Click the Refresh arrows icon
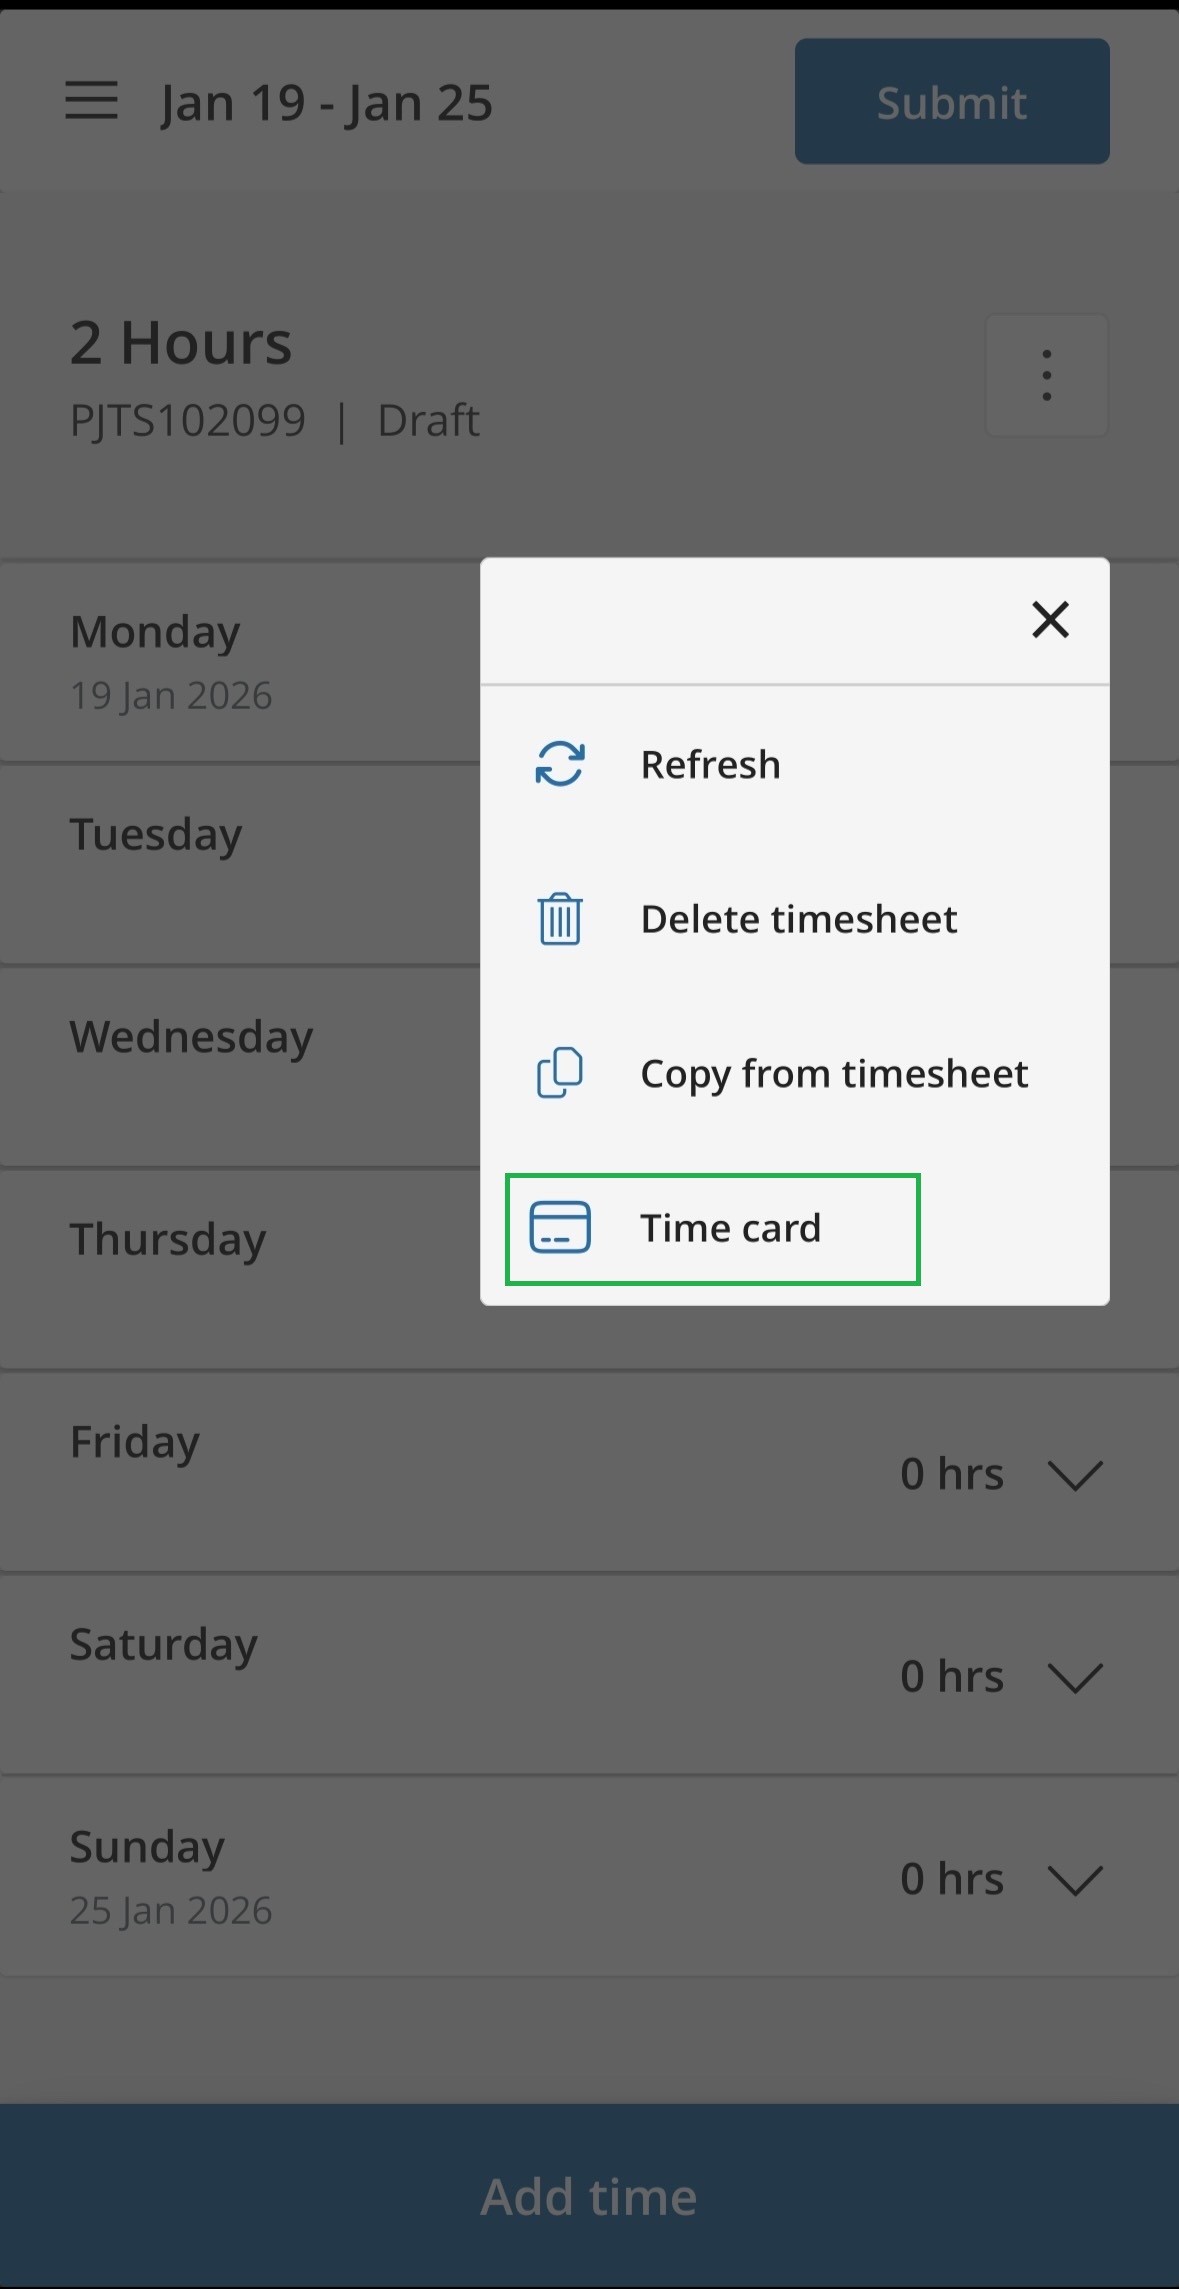1179x2289 pixels. click(560, 765)
